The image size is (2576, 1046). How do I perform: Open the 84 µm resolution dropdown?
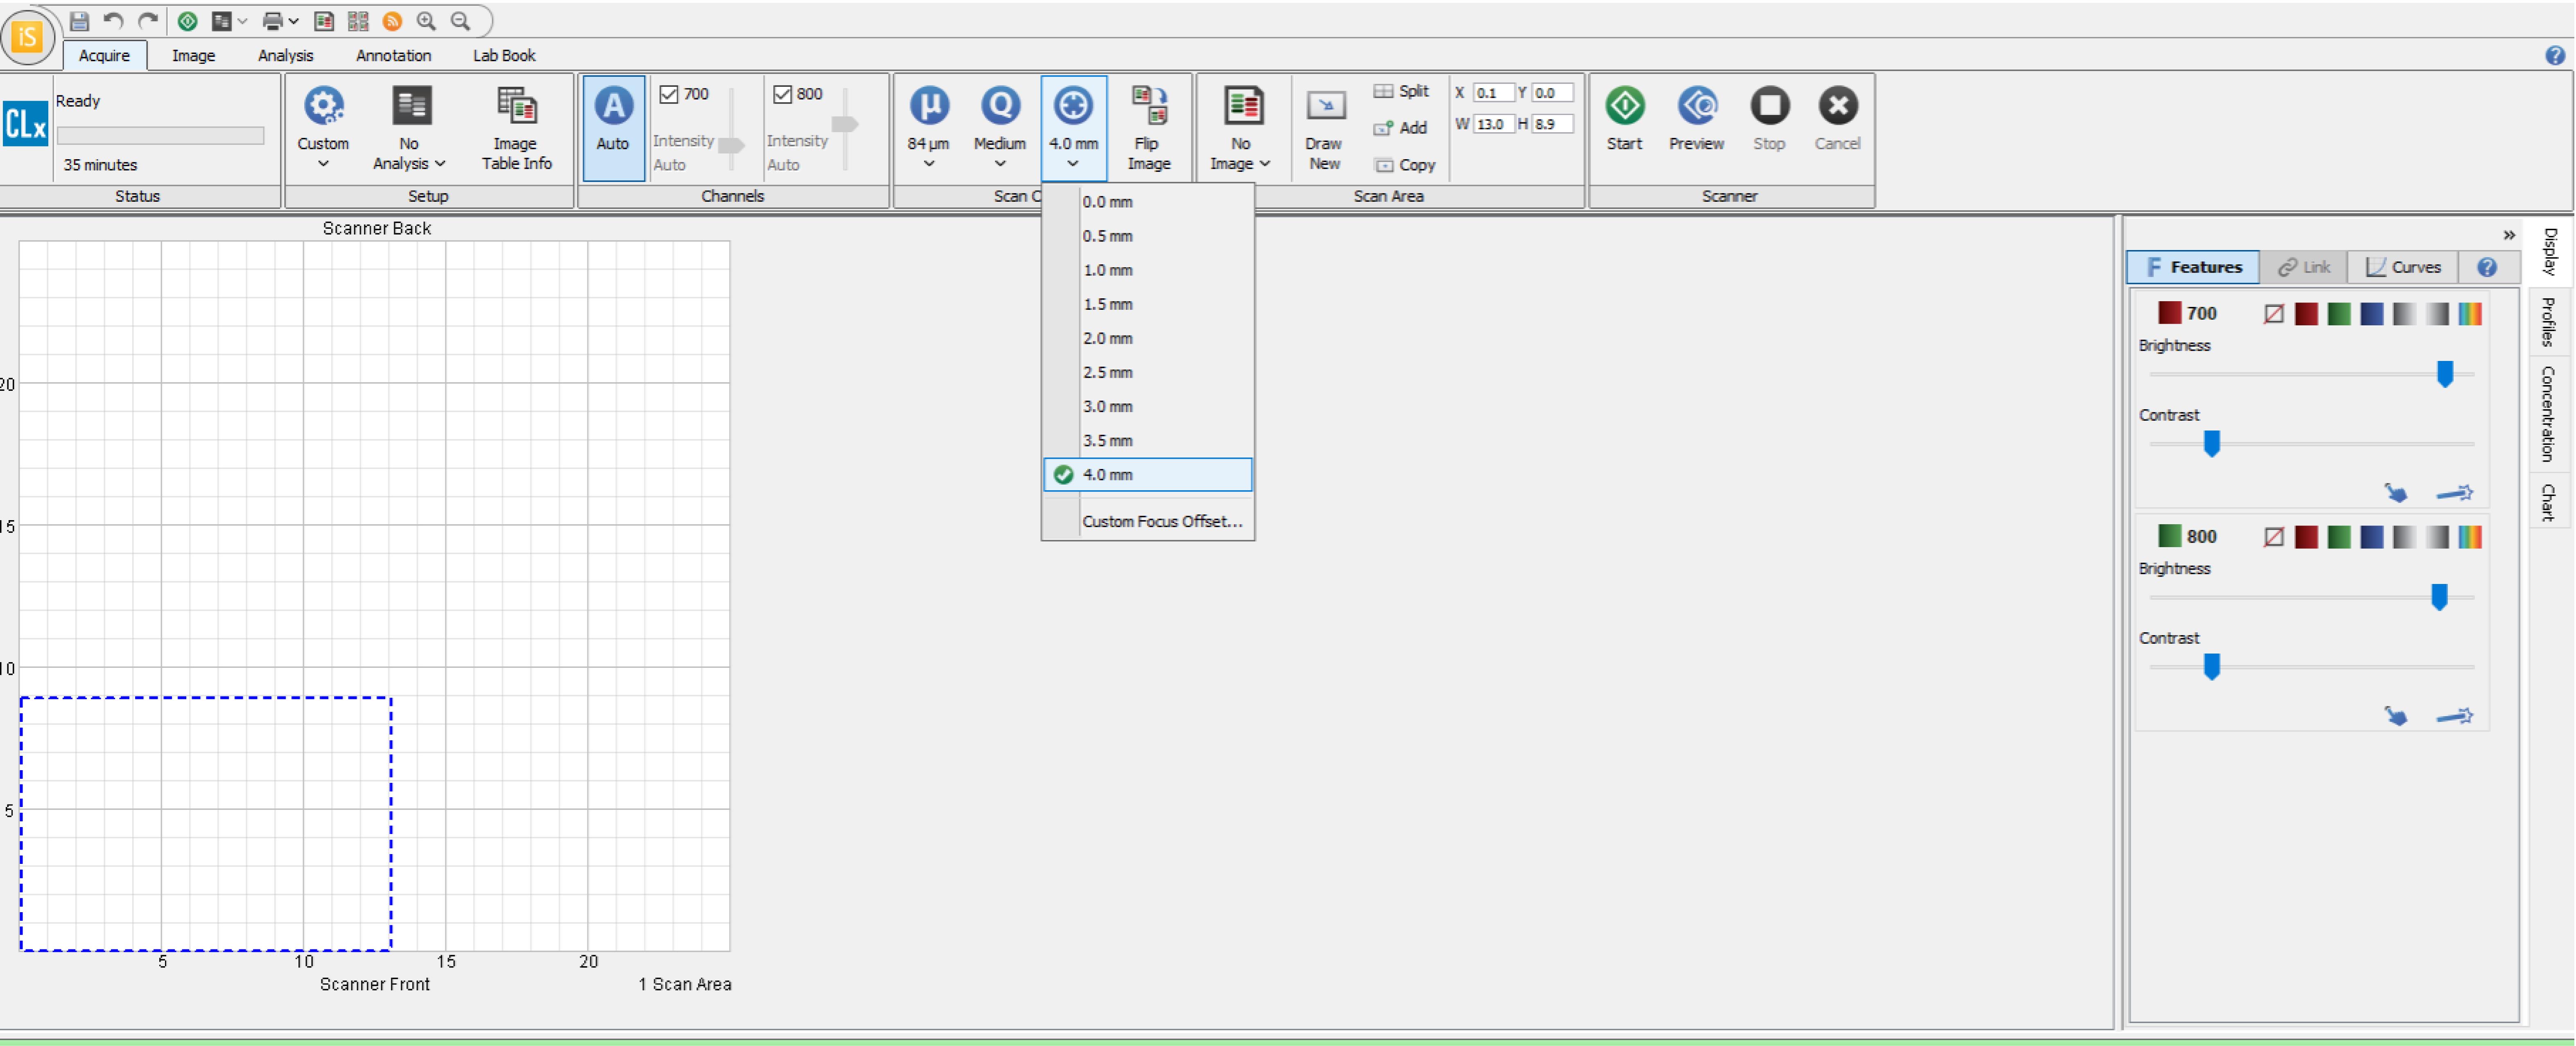click(x=928, y=128)
